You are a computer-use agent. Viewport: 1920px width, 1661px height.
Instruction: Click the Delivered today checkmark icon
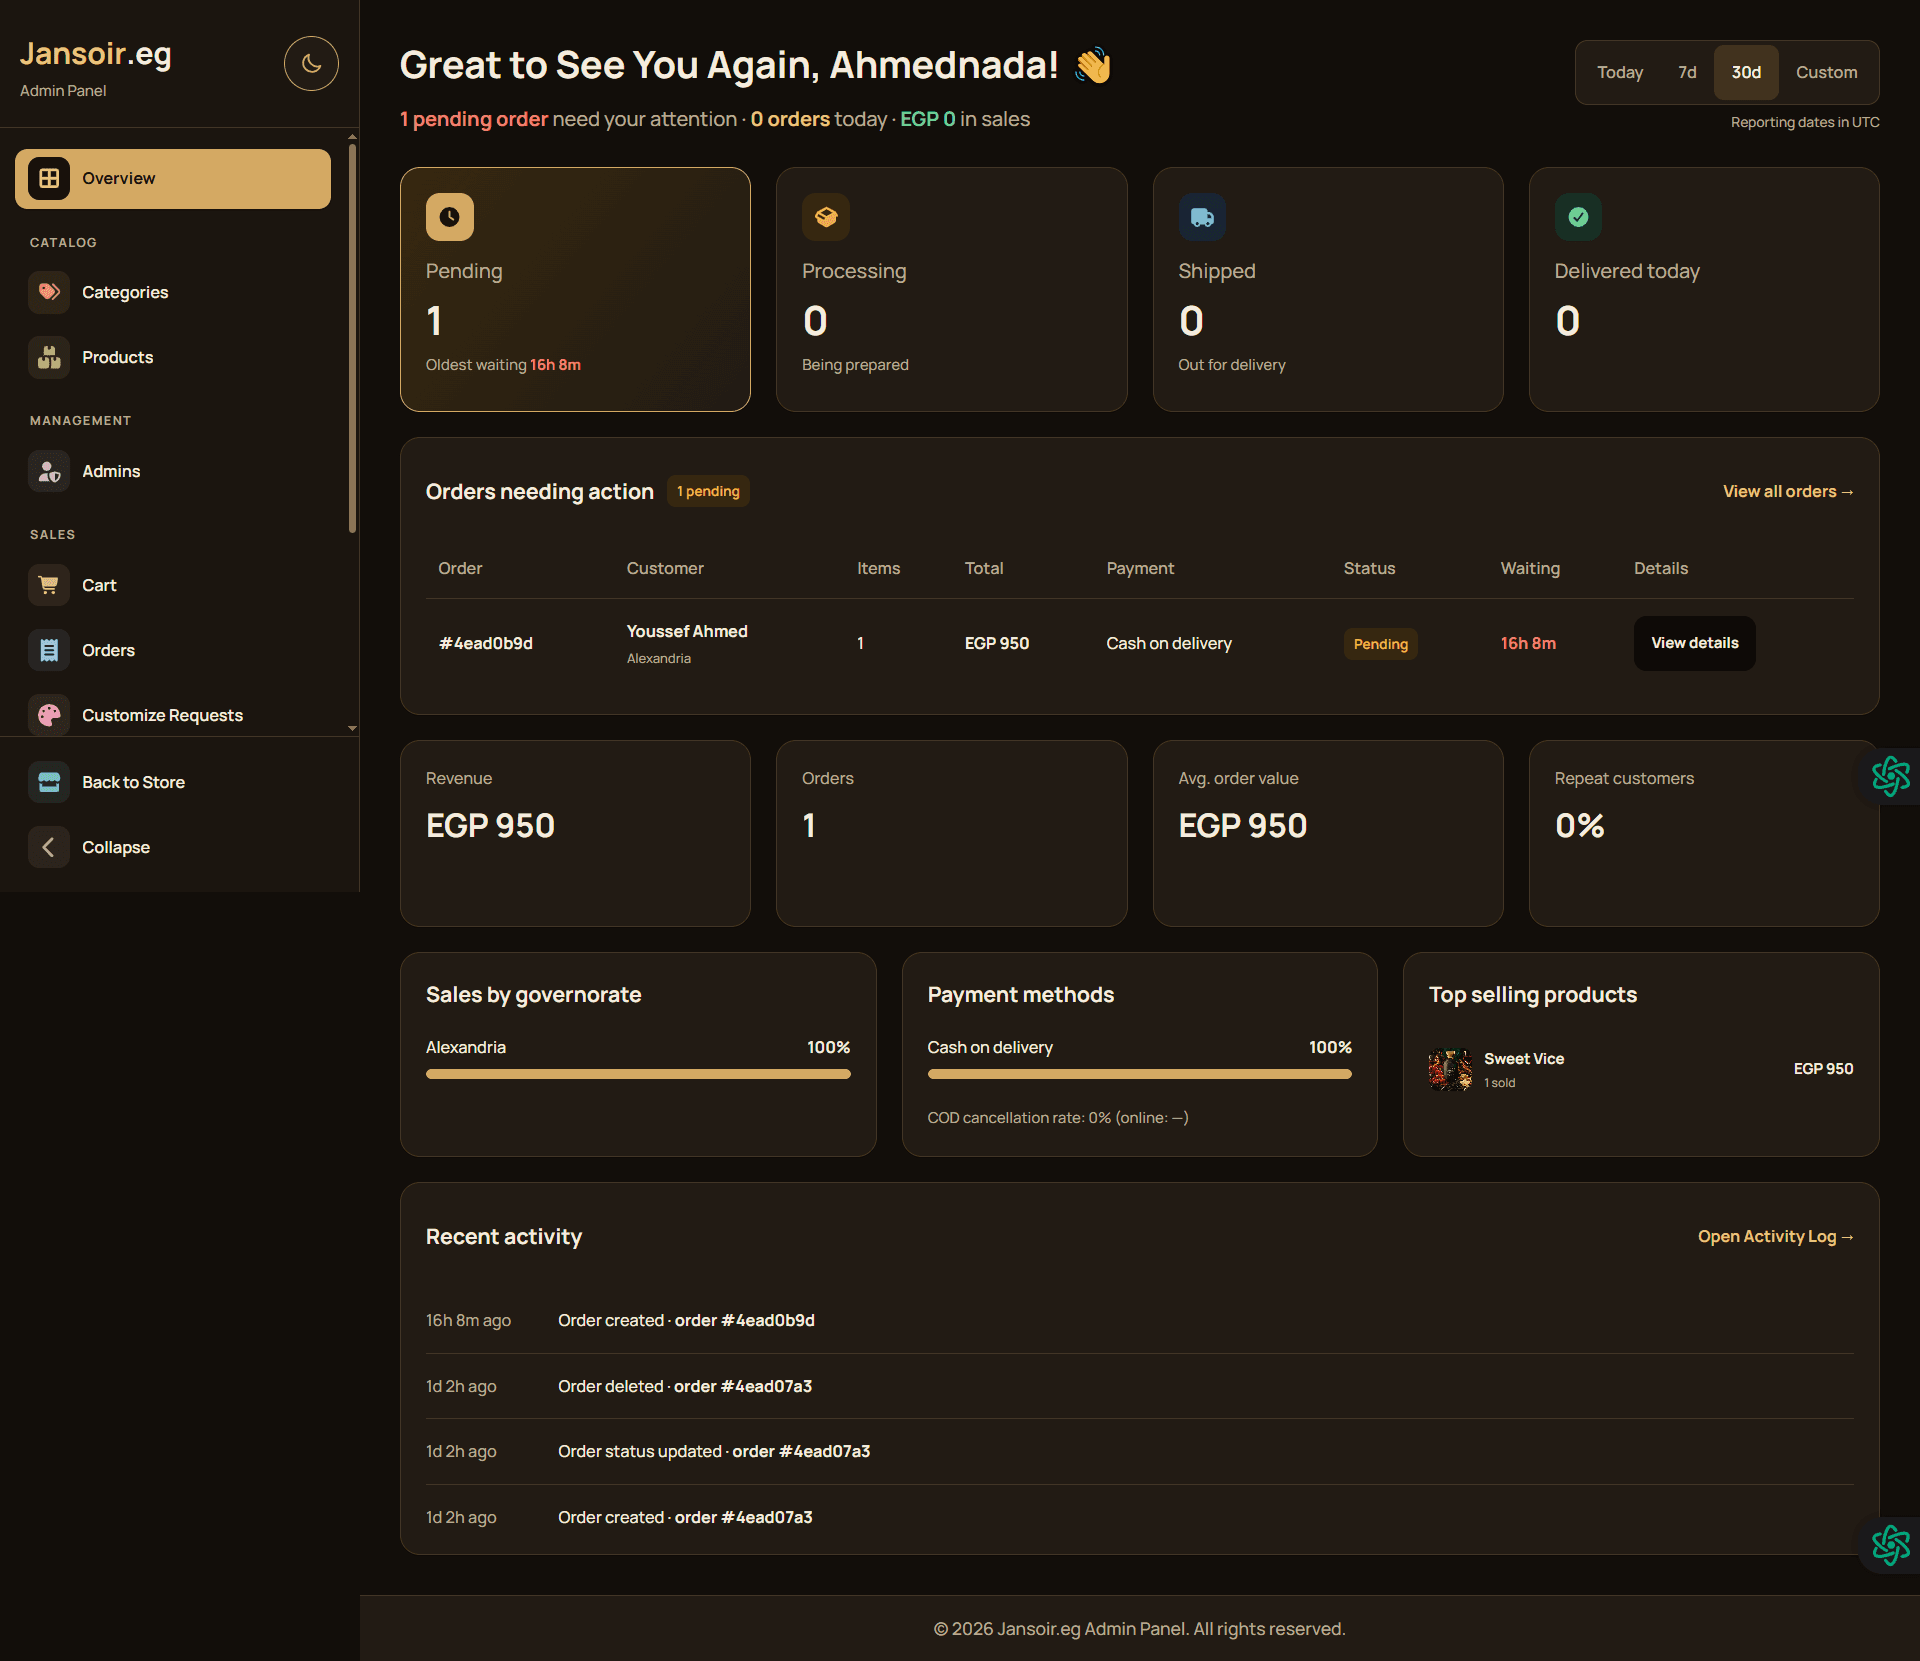1578,217
